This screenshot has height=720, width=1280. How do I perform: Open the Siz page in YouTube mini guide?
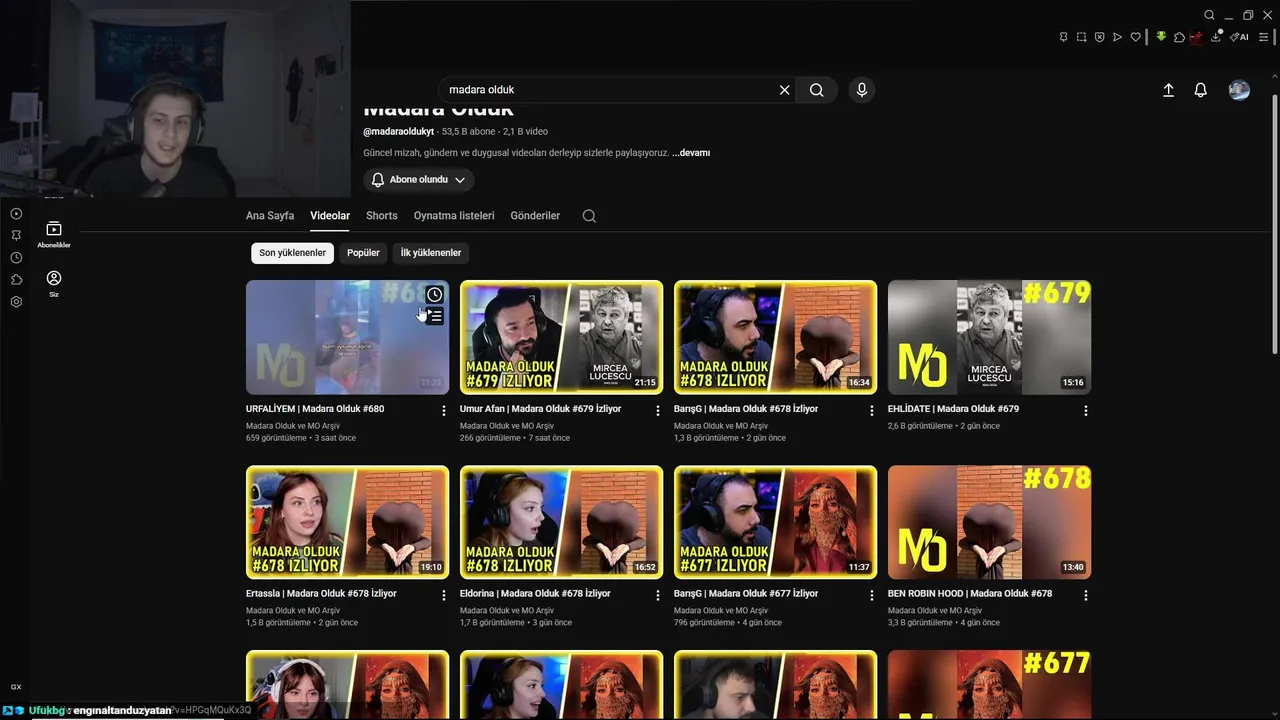pyautogui.click(x=54, y=284)
